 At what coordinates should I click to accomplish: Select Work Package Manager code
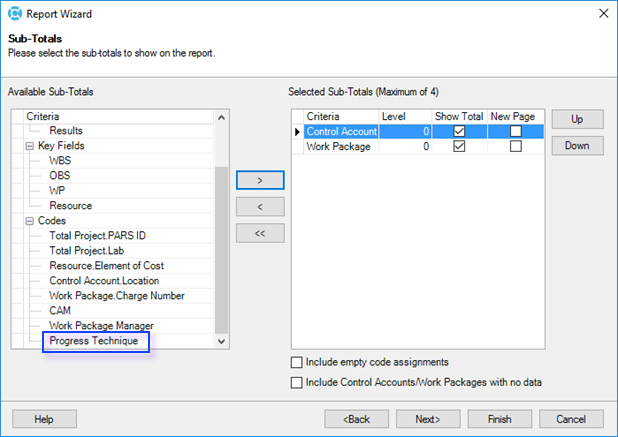point(101,326)
